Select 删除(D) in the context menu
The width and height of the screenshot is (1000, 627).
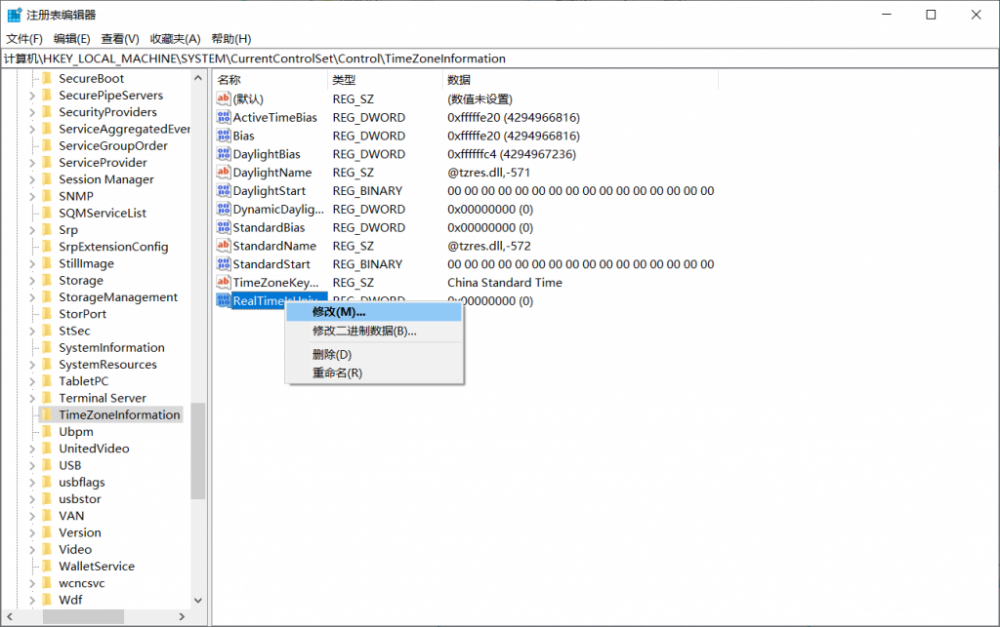click(332, 355)
